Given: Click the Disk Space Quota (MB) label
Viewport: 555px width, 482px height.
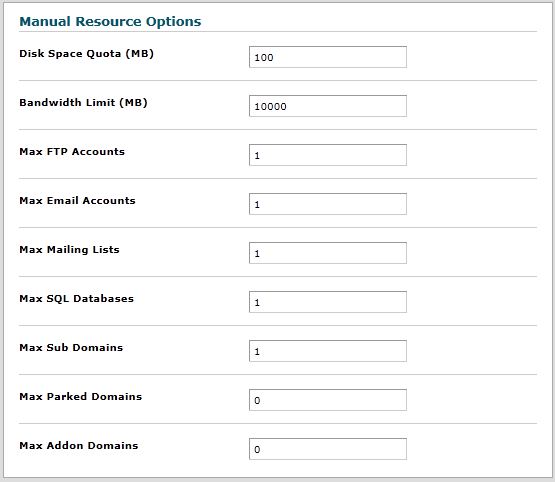Looking at the screenshot, I should [x=86, y=54].
